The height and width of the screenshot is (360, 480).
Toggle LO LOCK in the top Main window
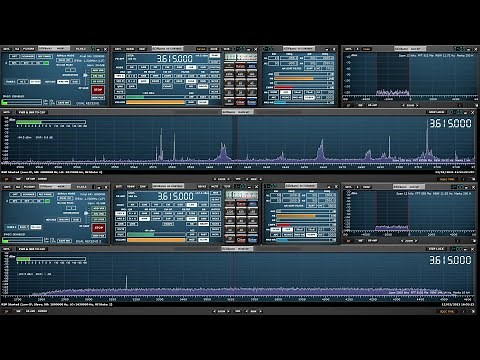point(98,81)
